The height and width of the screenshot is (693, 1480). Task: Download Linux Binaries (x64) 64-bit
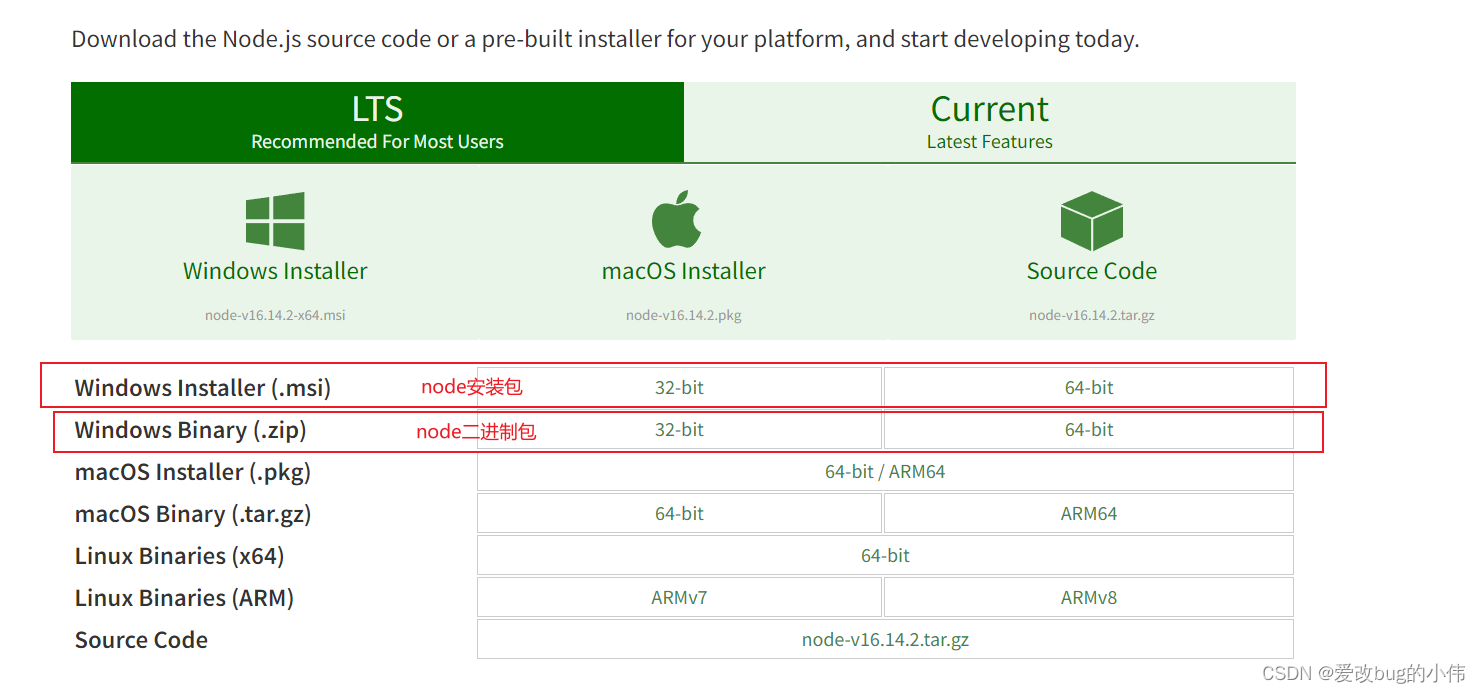coord(885,555)
